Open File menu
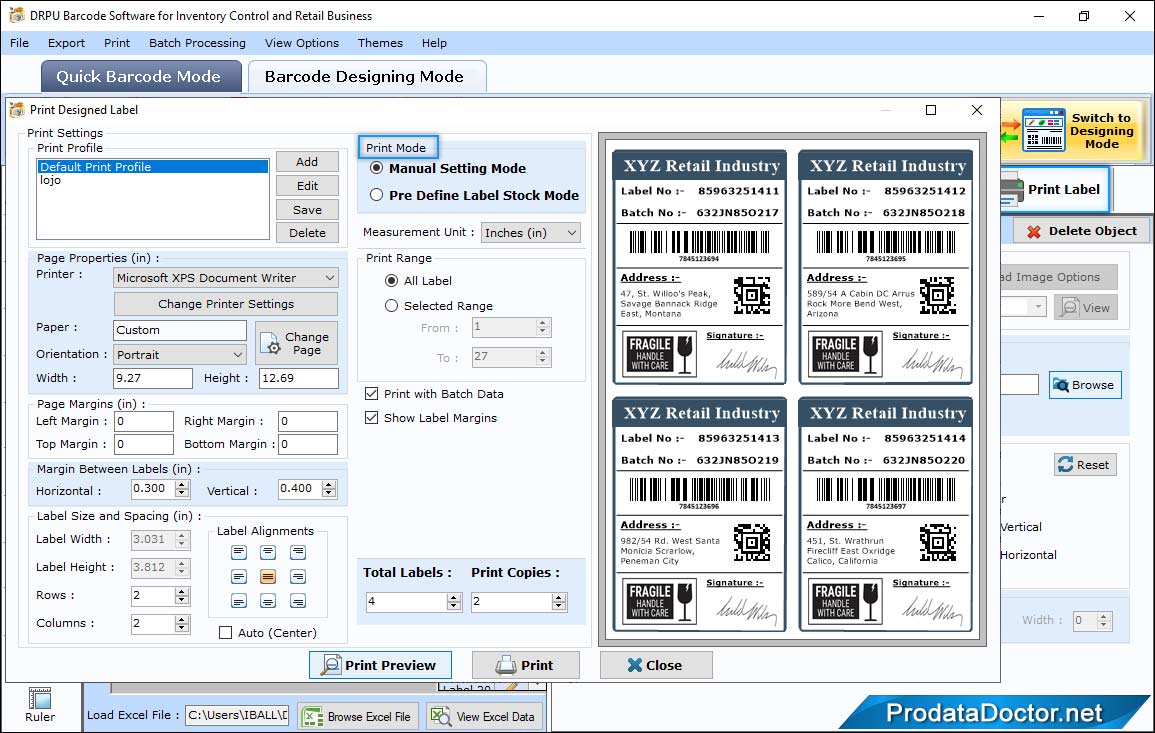 [19, 43]
